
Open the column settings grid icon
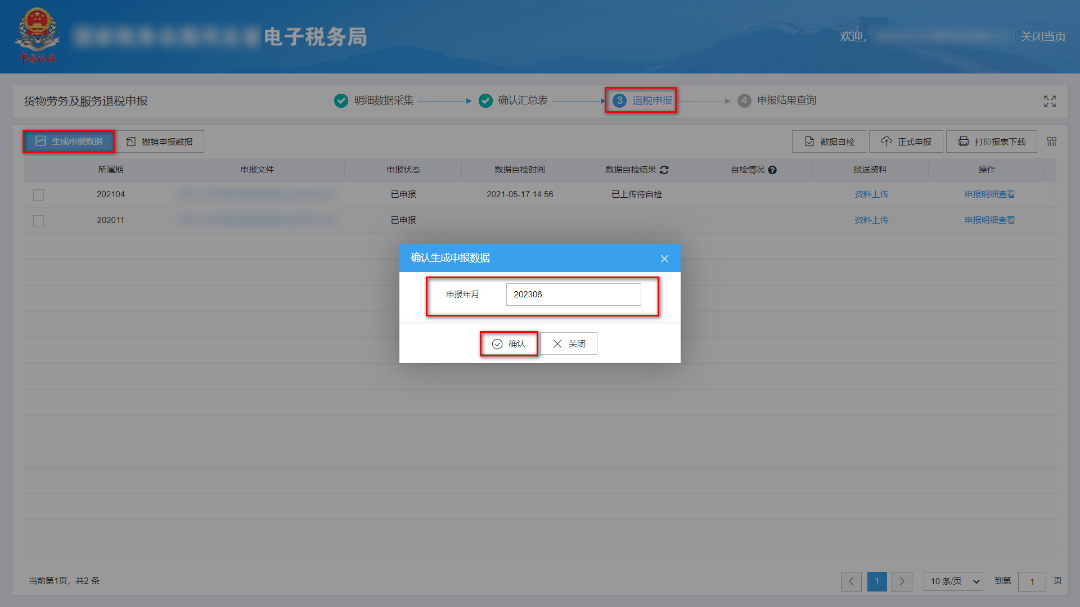tap(1052, 141)
